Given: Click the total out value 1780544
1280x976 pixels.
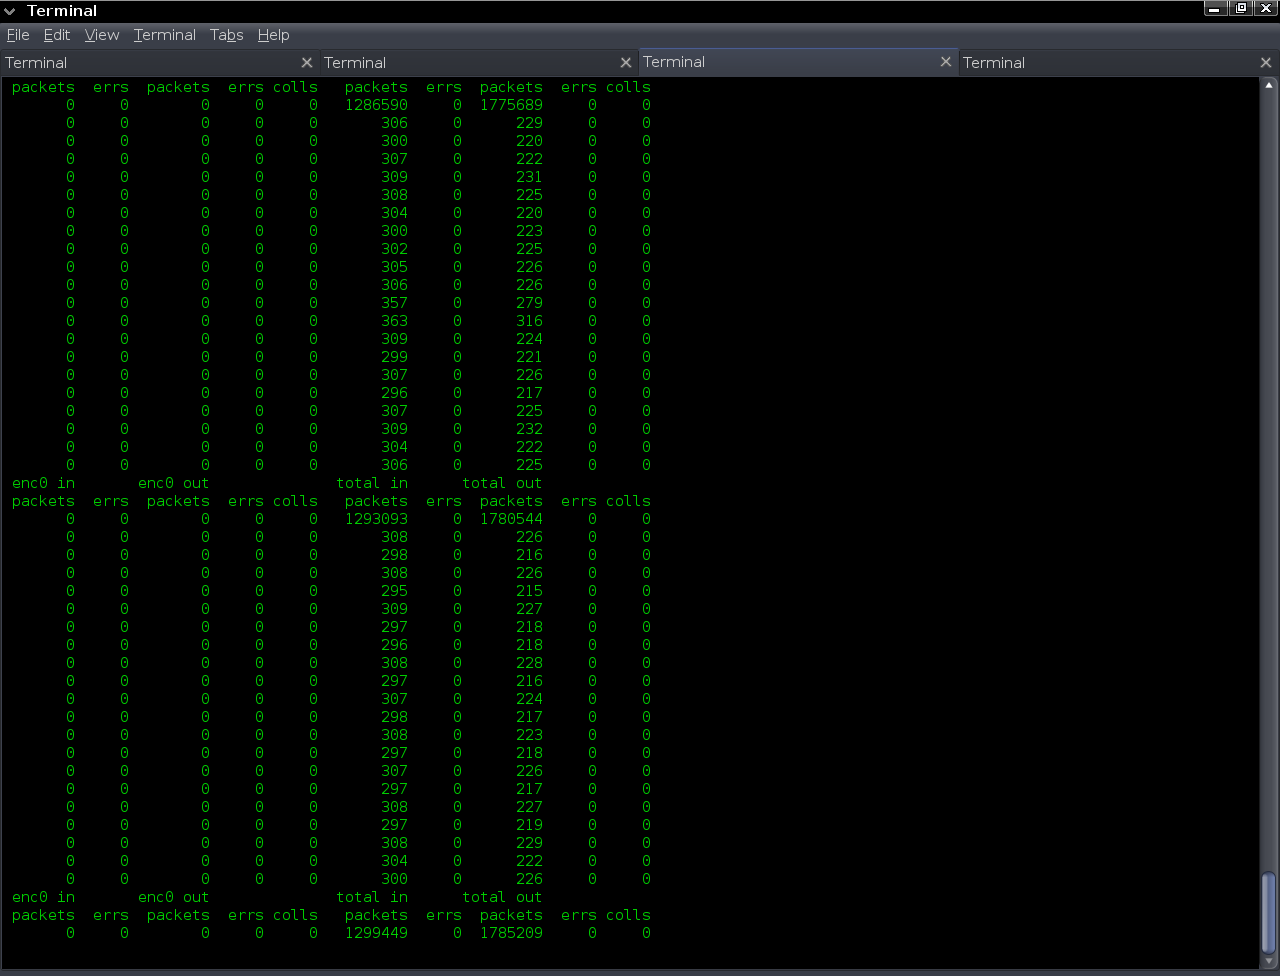Looking at the screenshot, I should (511, 519).
